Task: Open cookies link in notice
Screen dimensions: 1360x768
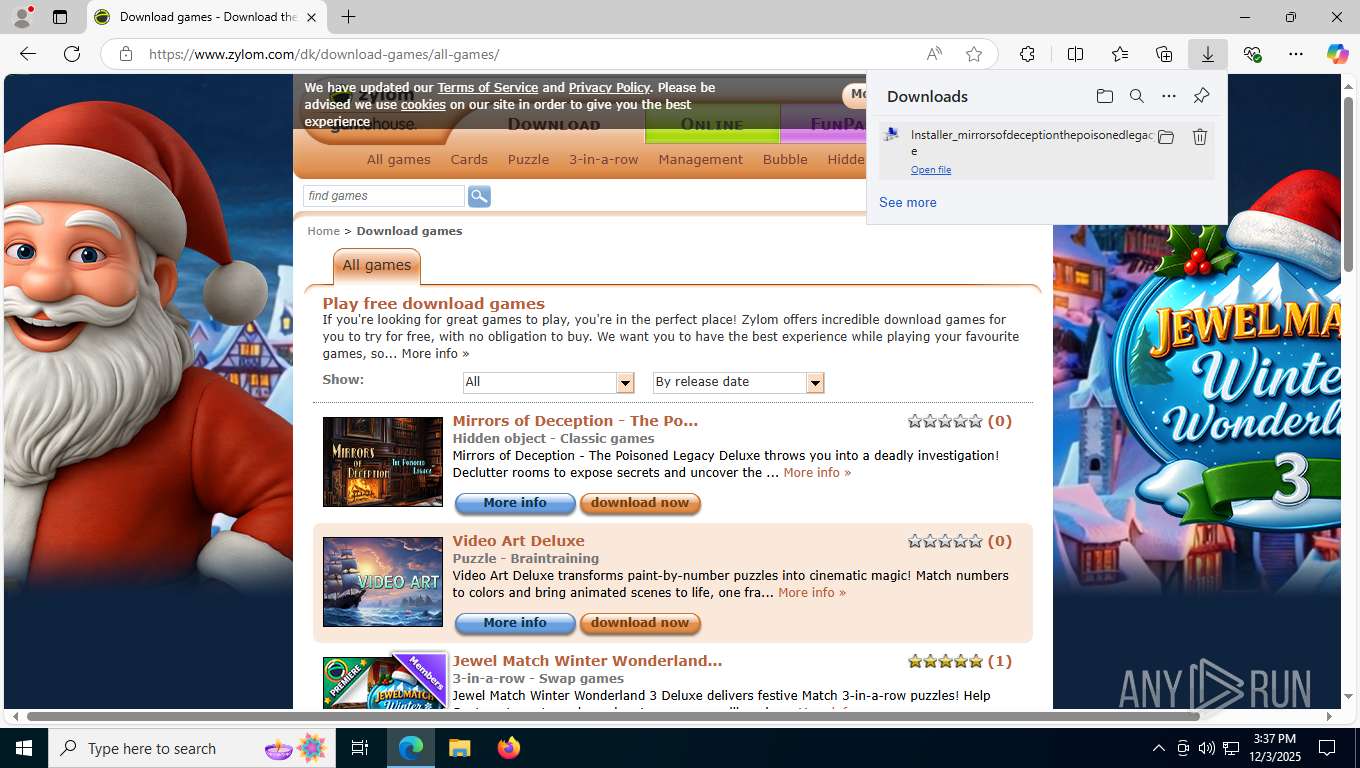Action: [x=423, y=105]
